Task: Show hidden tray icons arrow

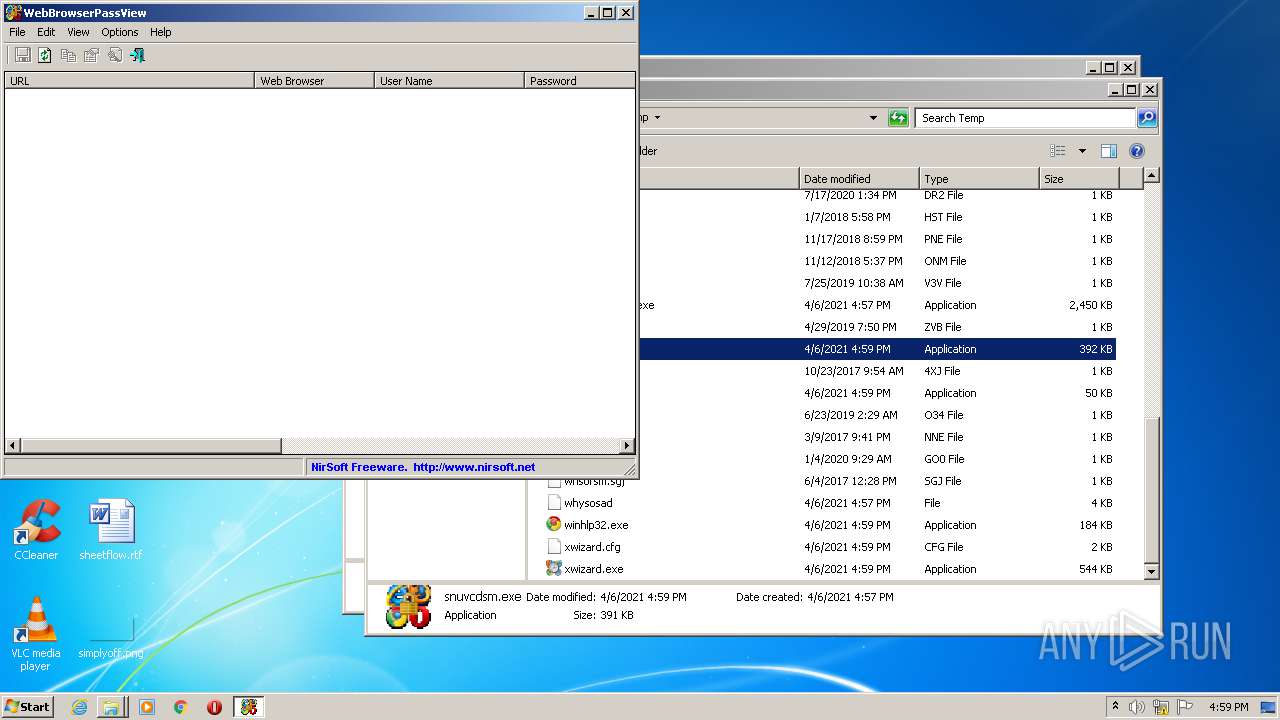Action: click(1115, 706)
